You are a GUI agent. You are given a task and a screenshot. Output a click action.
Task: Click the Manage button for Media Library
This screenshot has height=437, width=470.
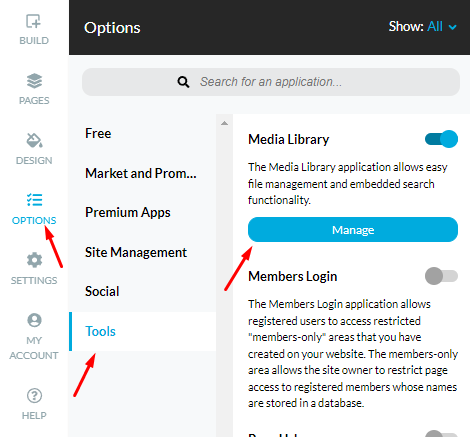pos(353,230)
